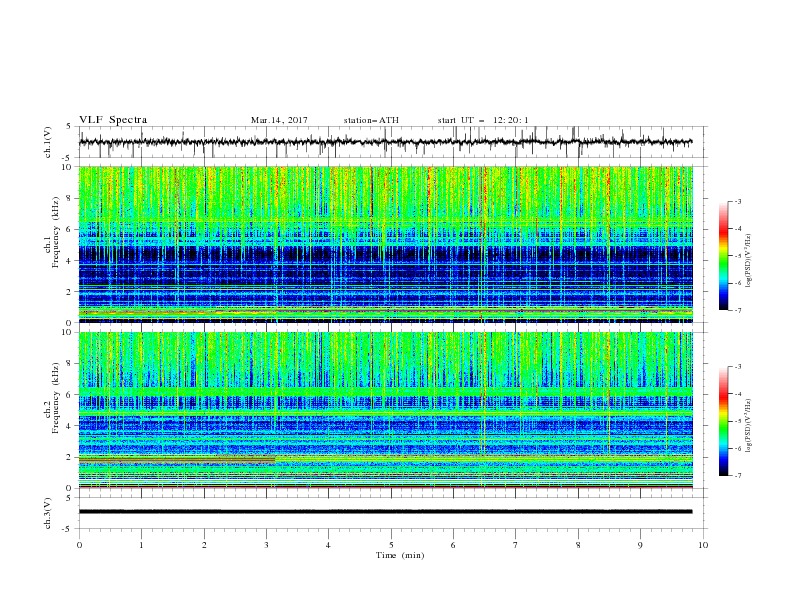Click the ch.2 spectrogram color scale bar

click(x=724, y=421)
